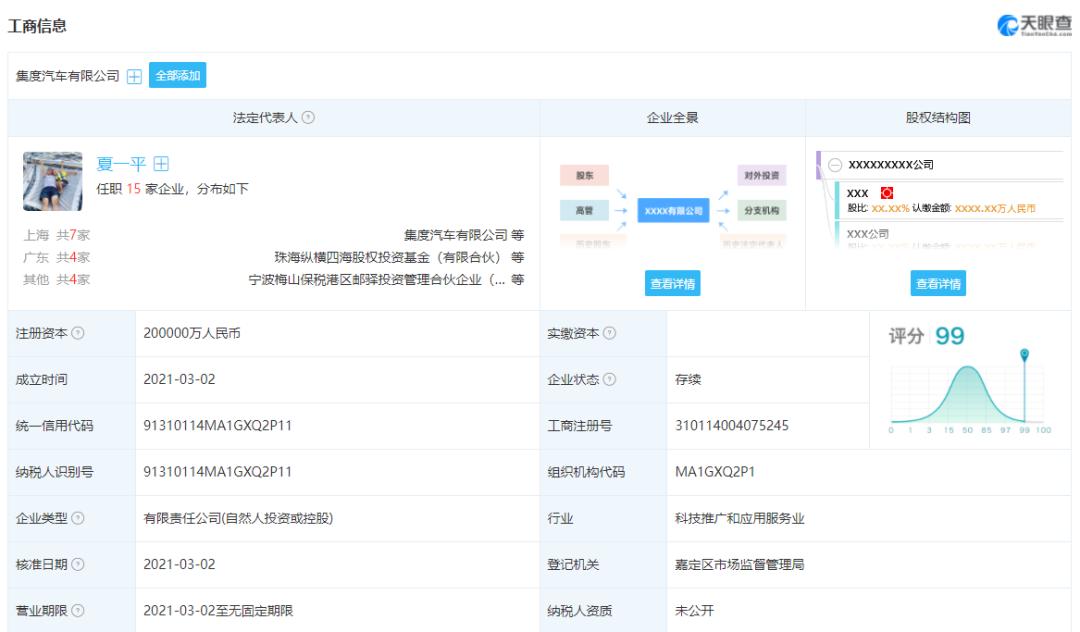Screen dimensions: 1080x632
Task: Click the help icon beside 企业类型
Action: tap(78, 519)
